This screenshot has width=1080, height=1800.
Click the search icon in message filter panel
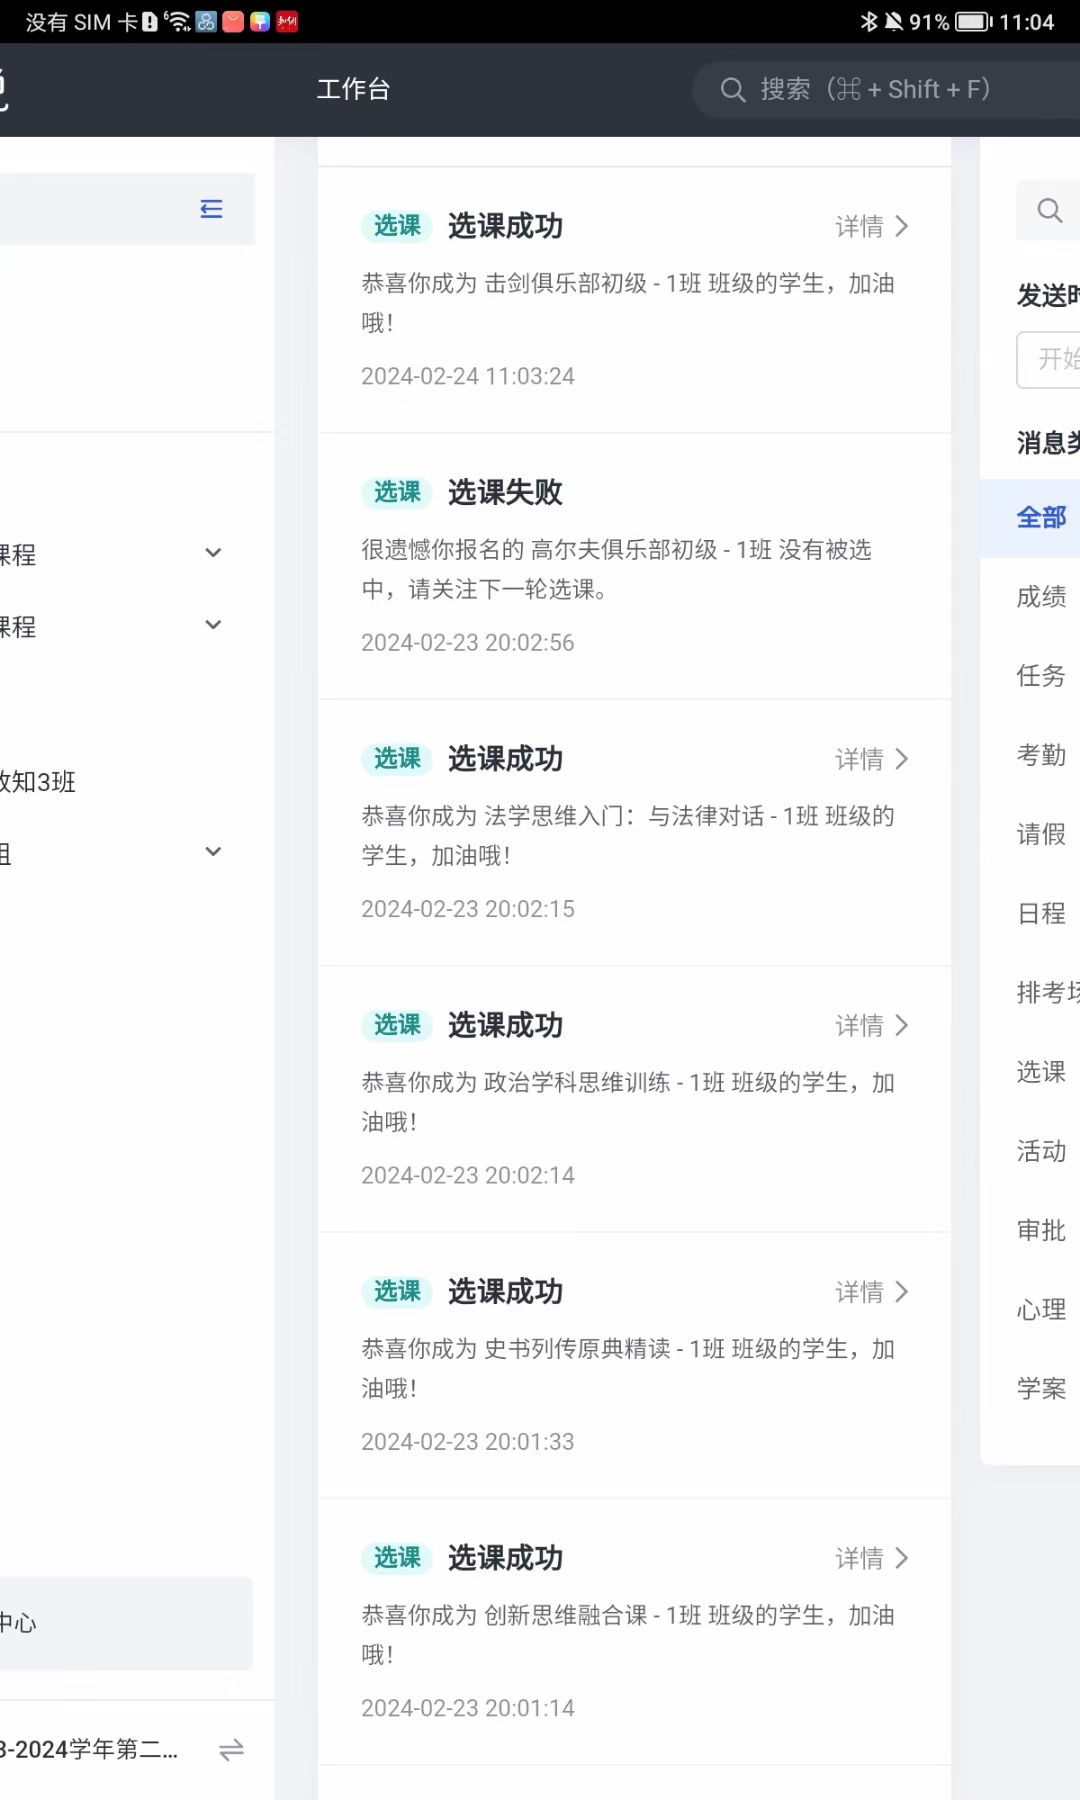pyautogui.click(x=1049, y=211)
